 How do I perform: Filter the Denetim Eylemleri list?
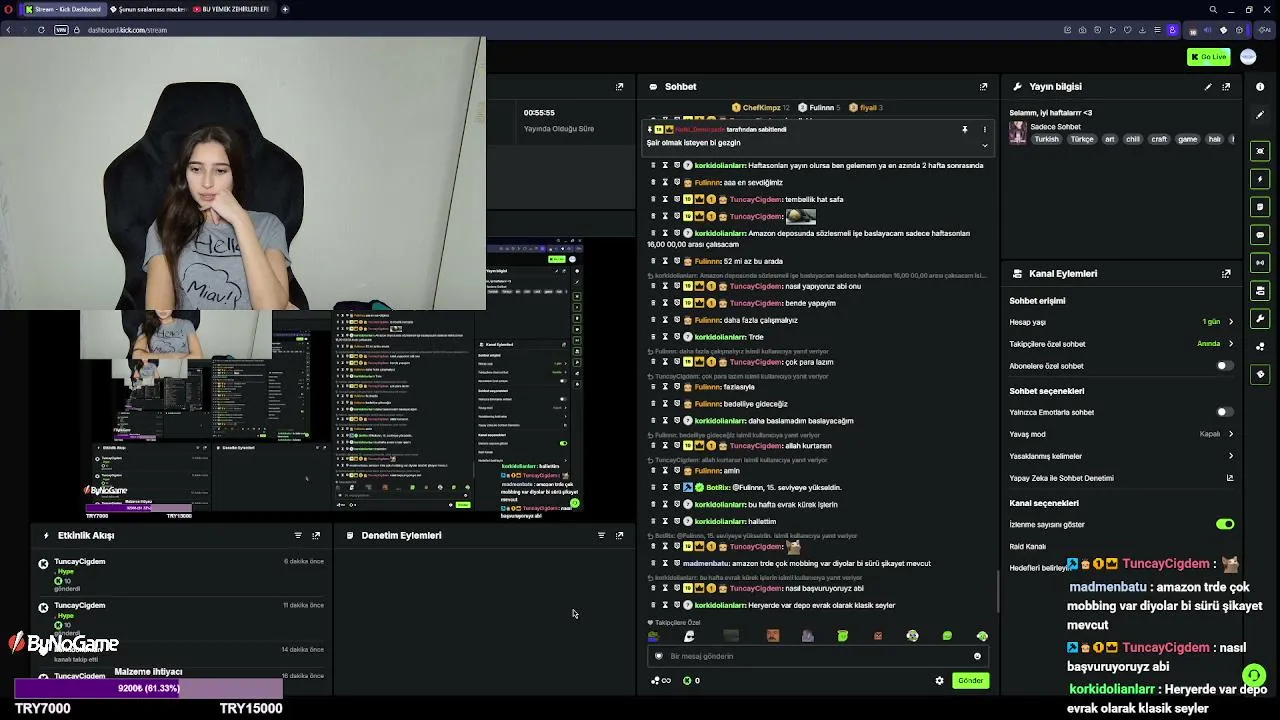(601, 536)
